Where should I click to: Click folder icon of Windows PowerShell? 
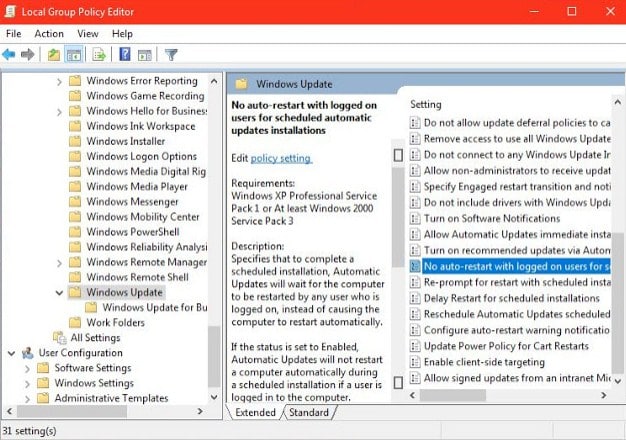(75, 232)
